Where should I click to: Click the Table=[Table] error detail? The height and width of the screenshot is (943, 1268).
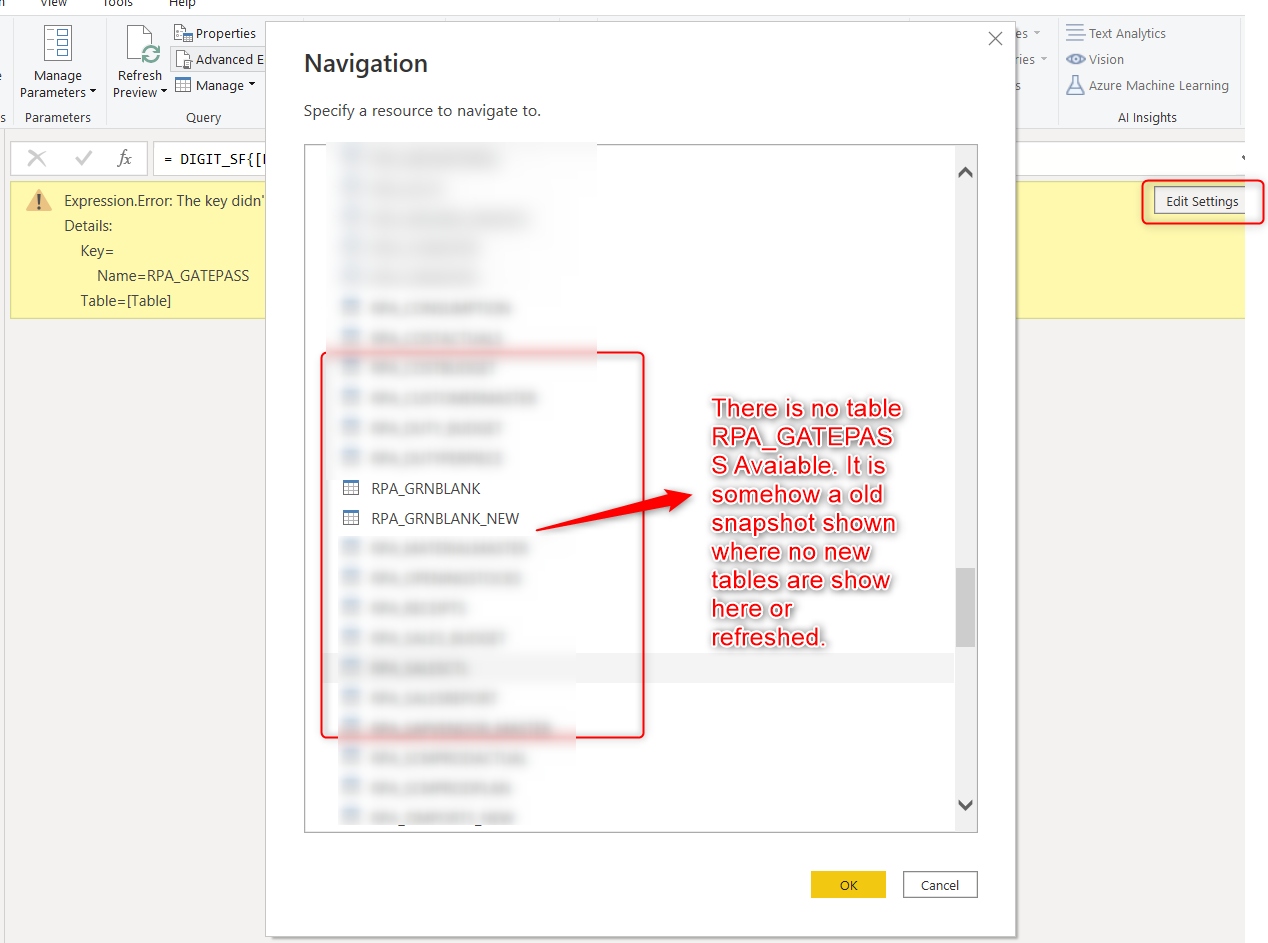pyautogui.click(x=126, y=300)
